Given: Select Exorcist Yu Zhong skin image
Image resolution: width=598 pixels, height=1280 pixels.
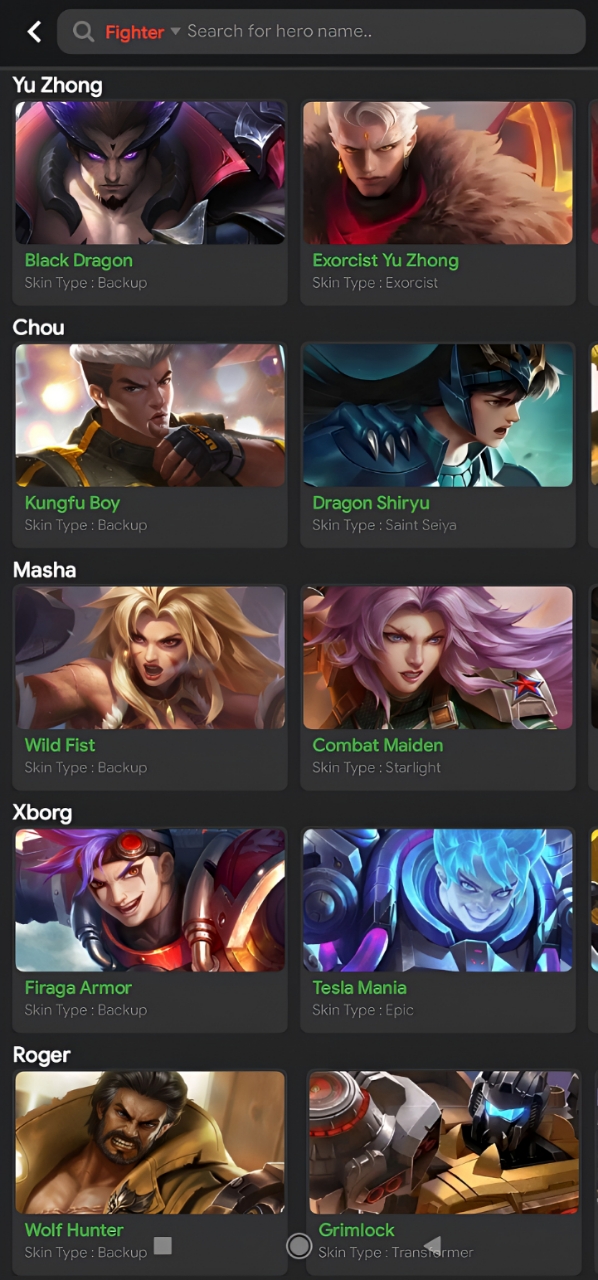Looking at the screenshot, I should (x=438, y=172).
